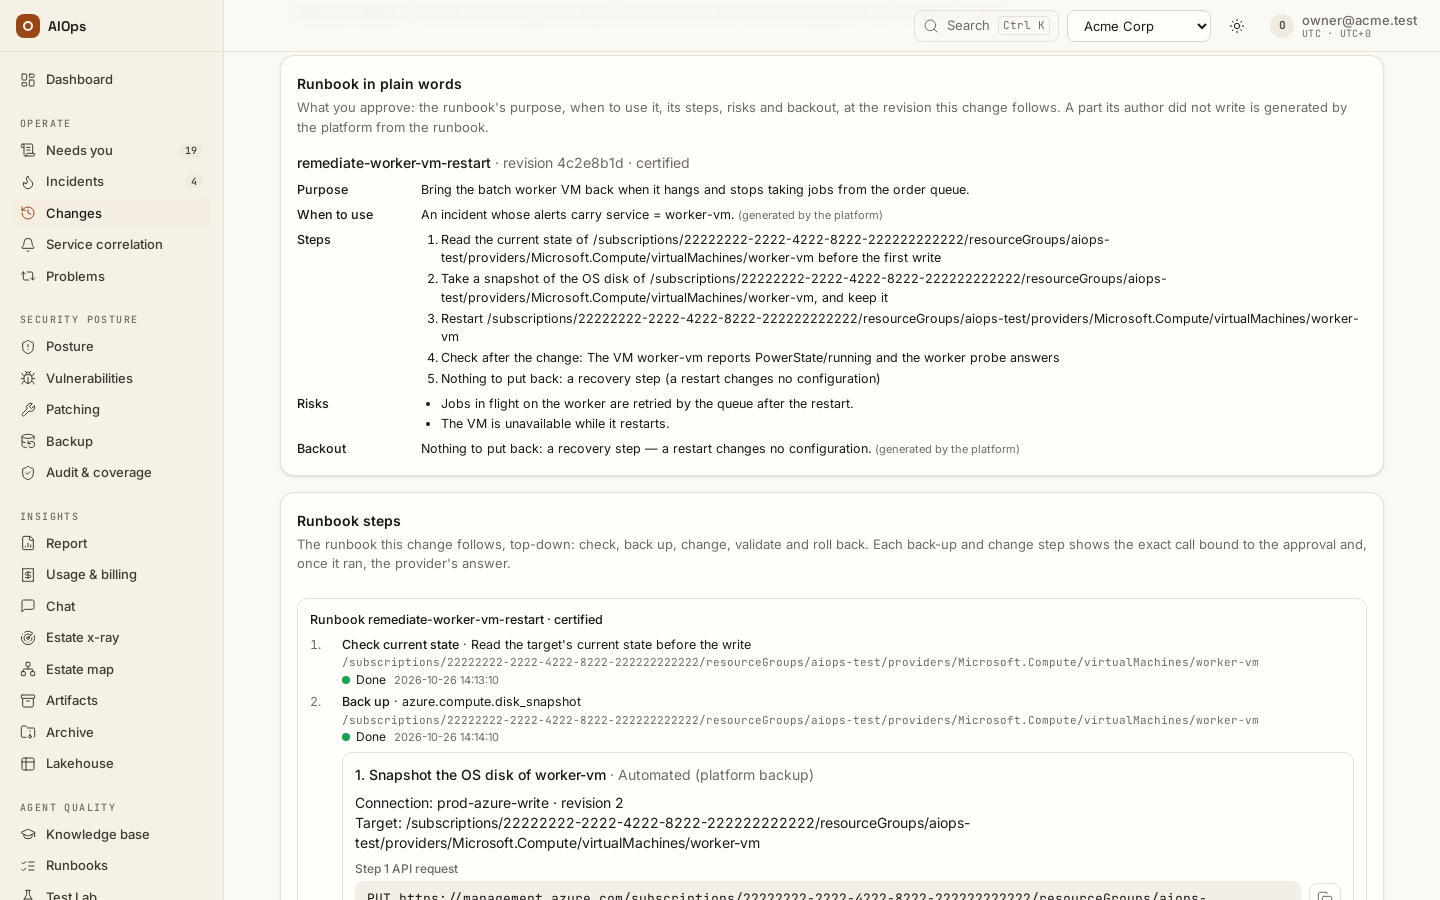Click the Usage & billing receipt icon
This screenshot has height=900, width=1440.
[x=28, y=575]
